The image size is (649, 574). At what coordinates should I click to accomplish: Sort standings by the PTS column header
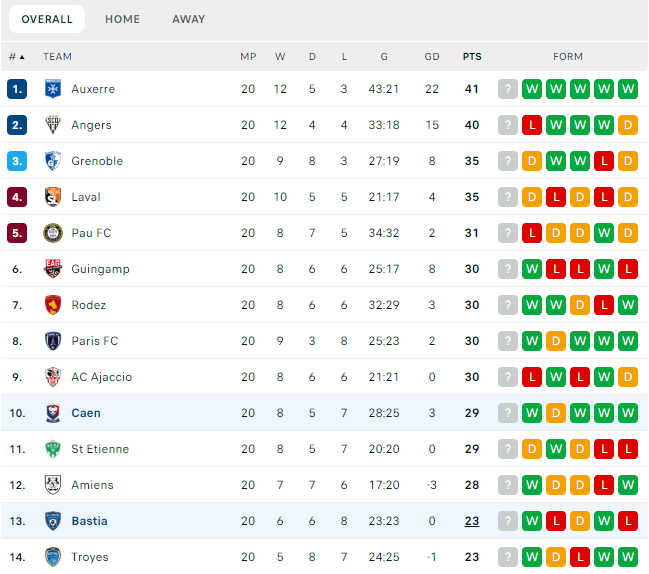pyautogui.click(x=472, y=57)
